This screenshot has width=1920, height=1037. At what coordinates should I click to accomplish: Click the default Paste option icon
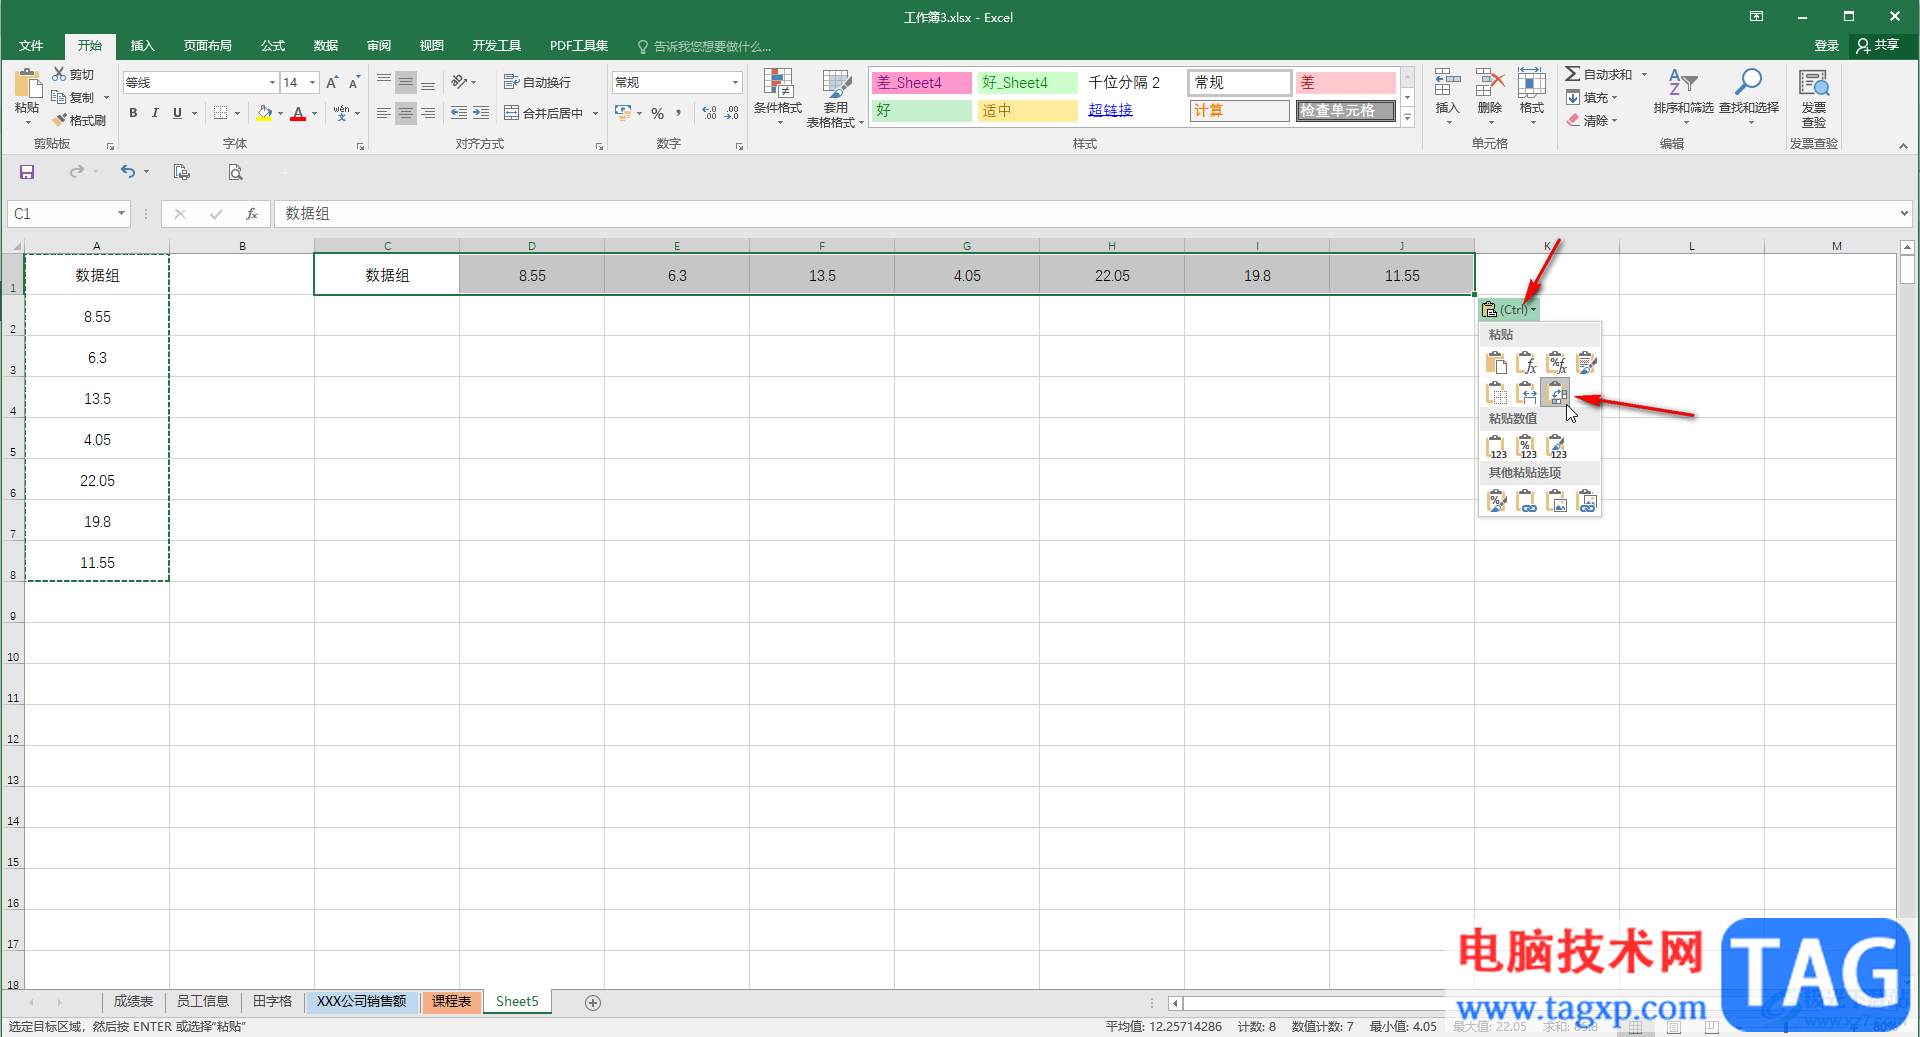(1496, 362)
